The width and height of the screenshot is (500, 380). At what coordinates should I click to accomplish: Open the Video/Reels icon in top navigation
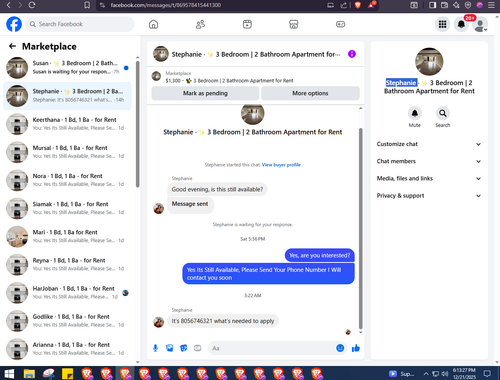(x=247, y=24)
